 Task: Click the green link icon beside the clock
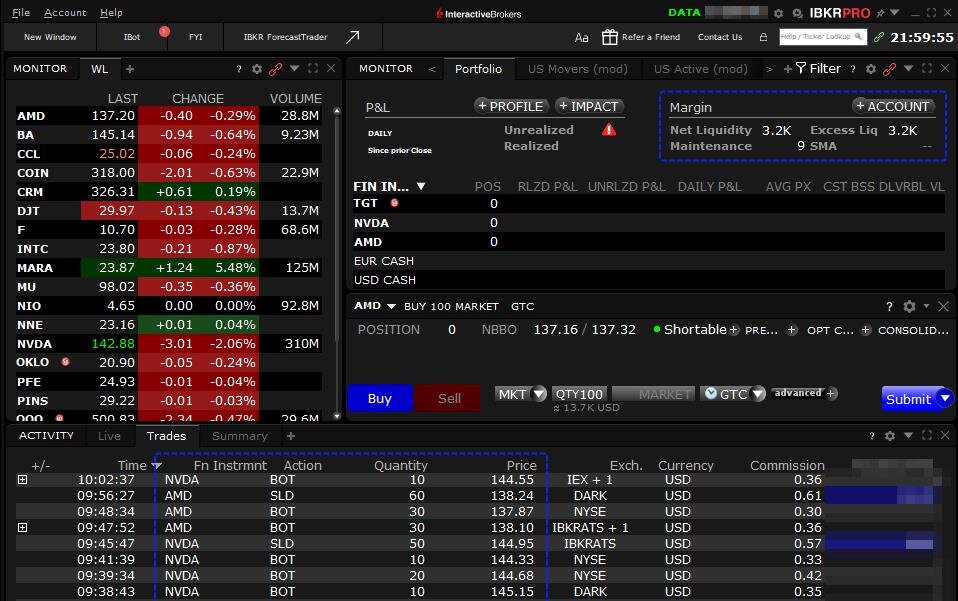point(879,37)
